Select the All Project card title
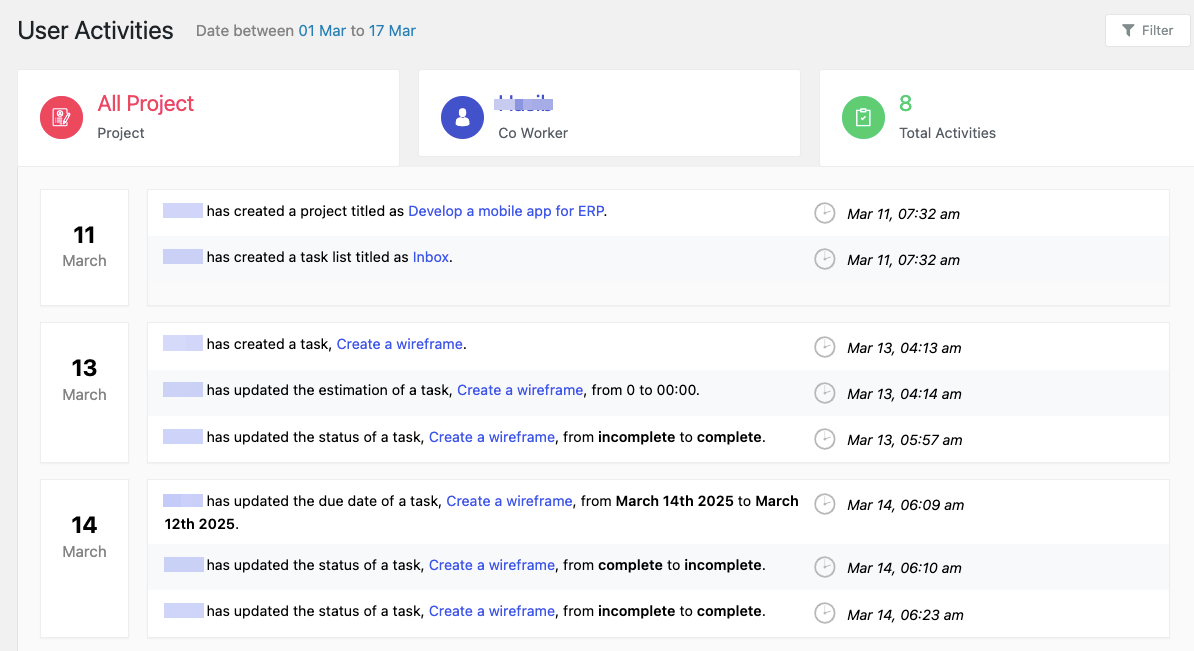This screenshot has width=1194, height=651. 146,104
